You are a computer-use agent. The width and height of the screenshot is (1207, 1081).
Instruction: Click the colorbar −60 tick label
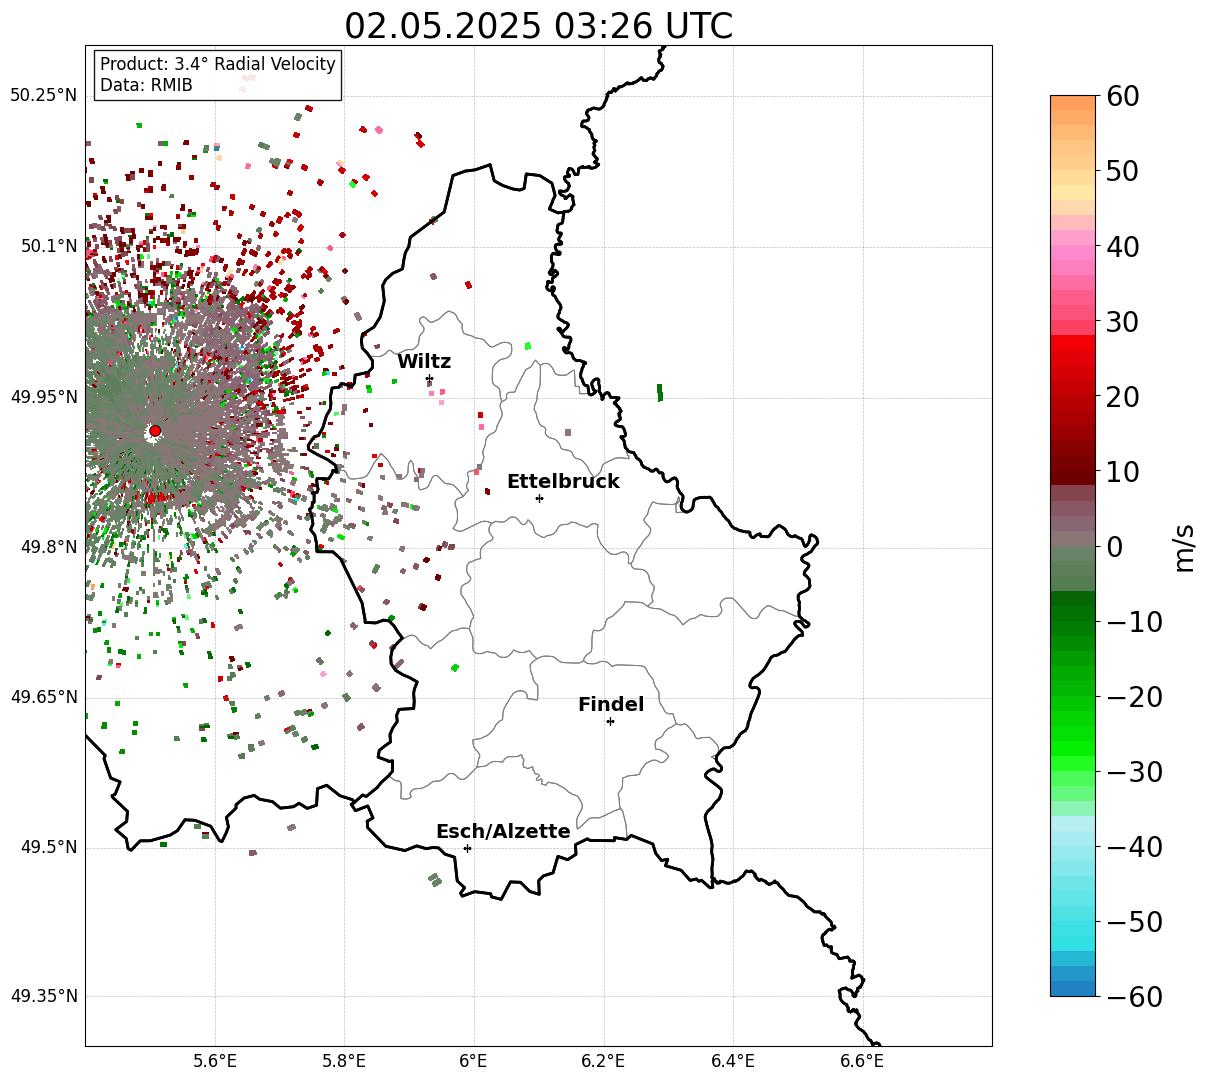[1134, 996]
